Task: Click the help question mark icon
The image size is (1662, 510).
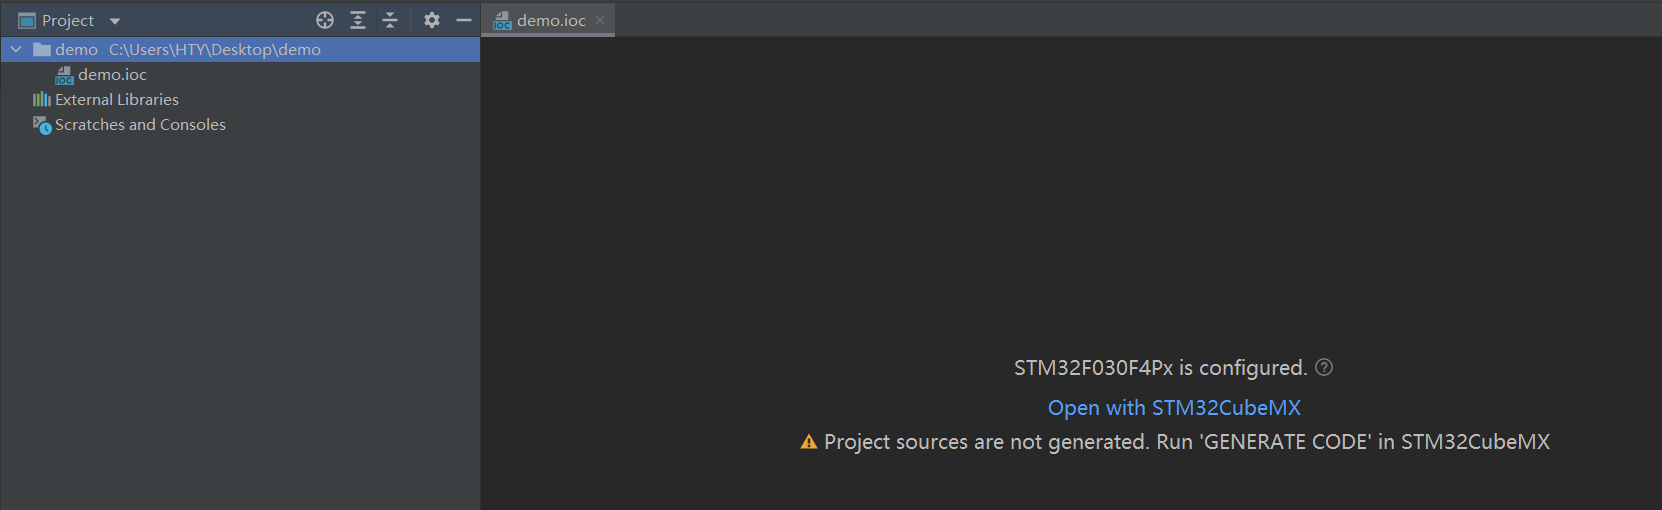Action: (x=1324, y=367)
